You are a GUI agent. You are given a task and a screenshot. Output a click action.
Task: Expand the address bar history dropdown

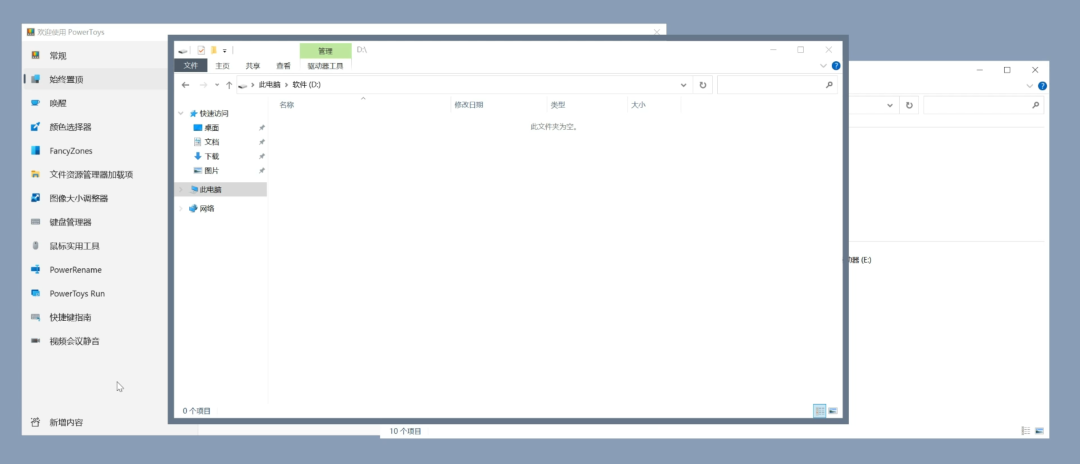pos(683,85)
